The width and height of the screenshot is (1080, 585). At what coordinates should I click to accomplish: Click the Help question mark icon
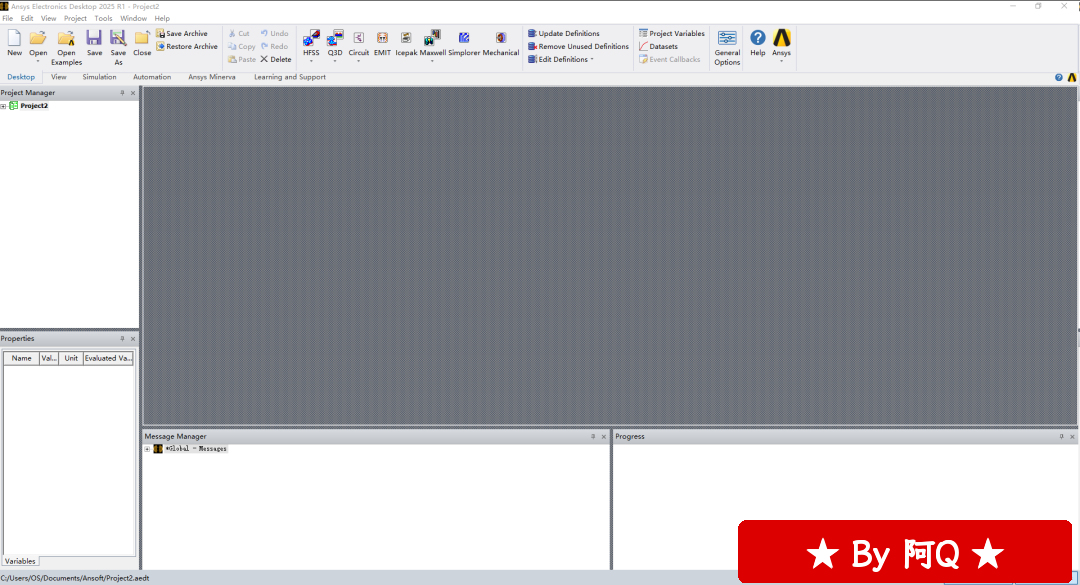(x=758, y=38)
